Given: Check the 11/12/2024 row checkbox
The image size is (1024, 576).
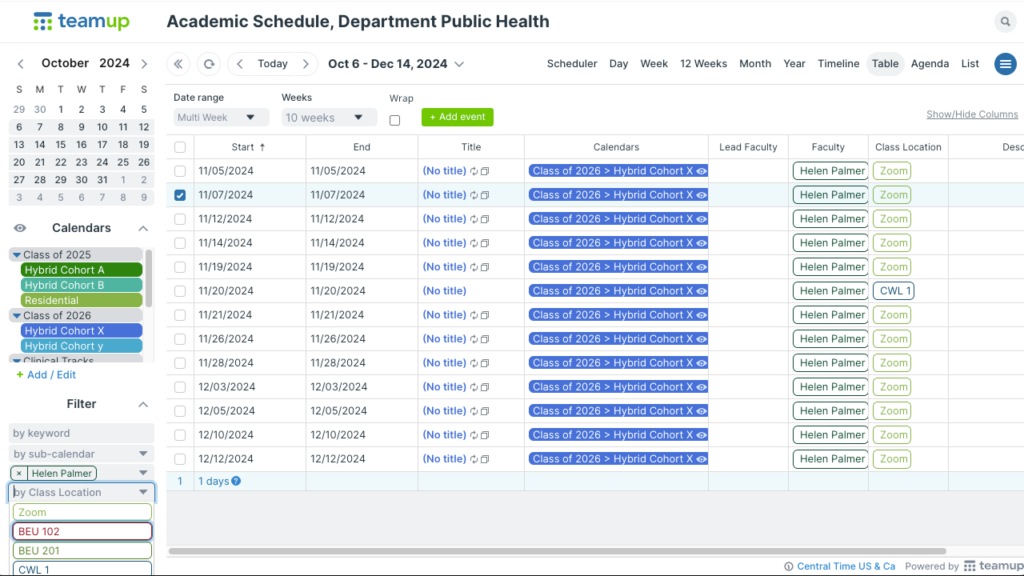Looking at the screenshot, I should [180, 219].
